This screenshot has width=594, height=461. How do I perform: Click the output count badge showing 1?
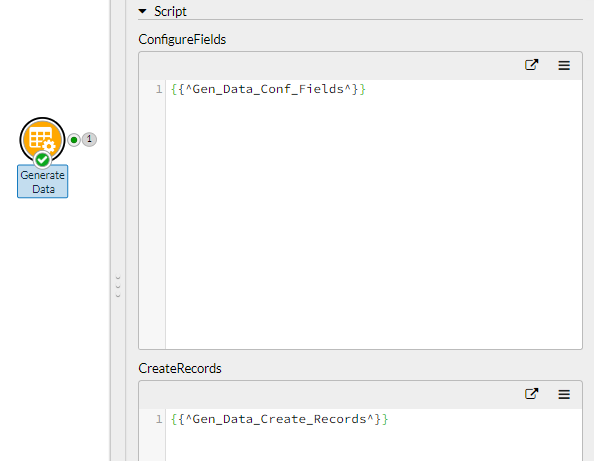tap(89, 139)
